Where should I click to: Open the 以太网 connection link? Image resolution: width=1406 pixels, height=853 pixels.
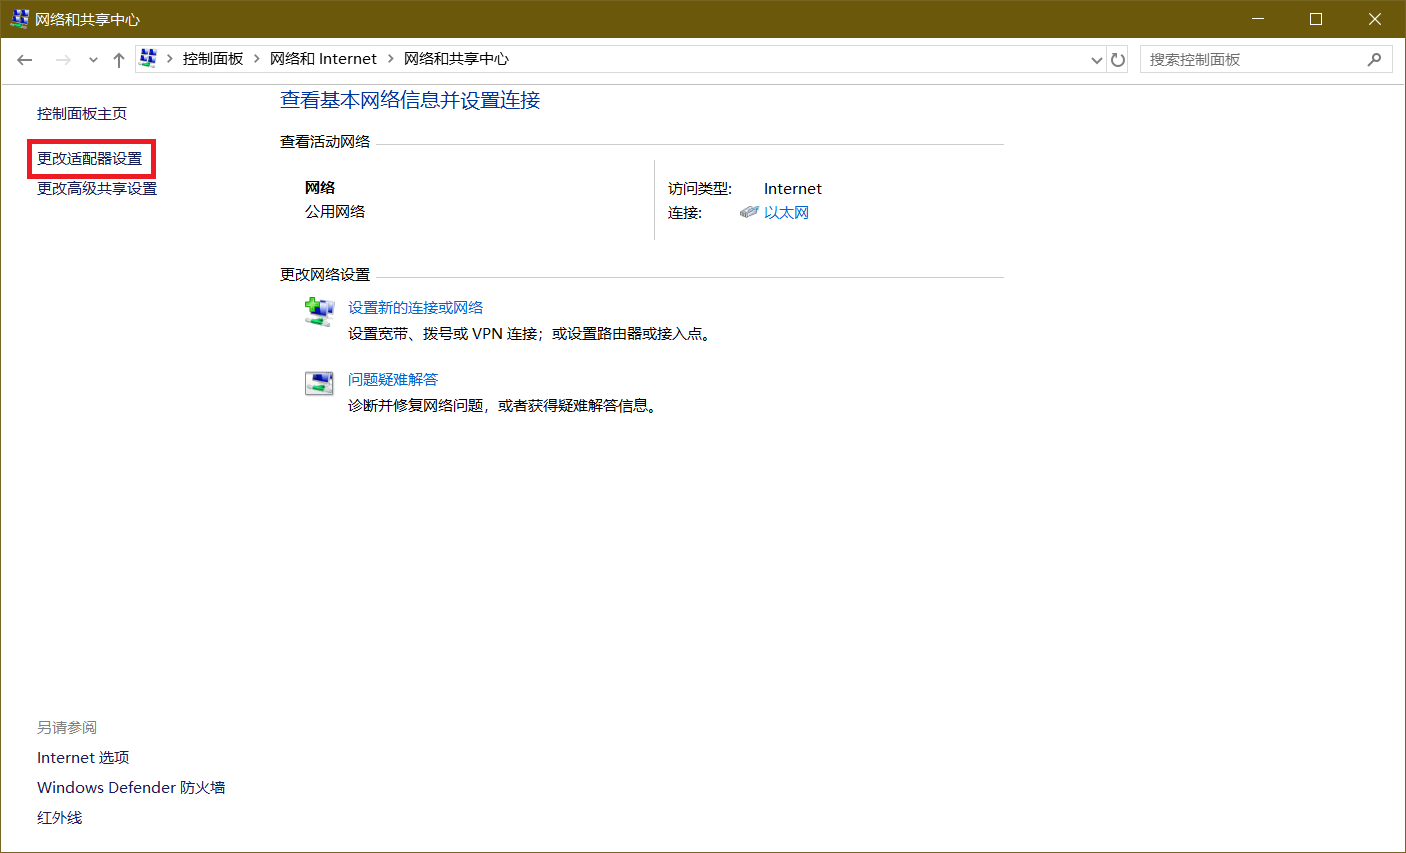[x=786, y=212]
